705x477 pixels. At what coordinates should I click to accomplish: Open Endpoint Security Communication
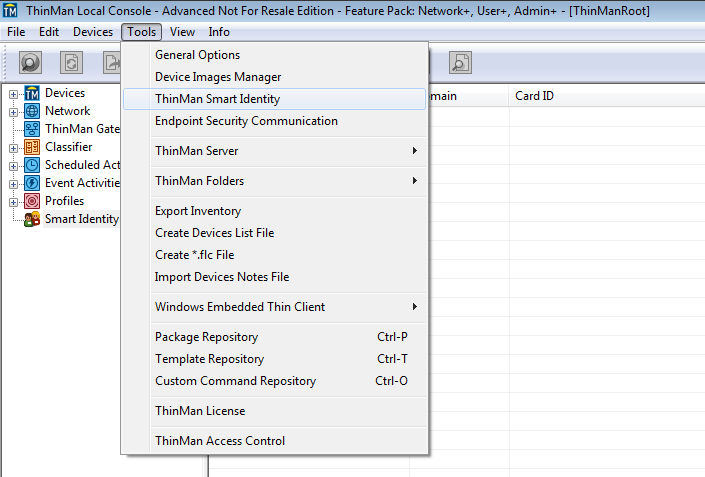(275, 121)
